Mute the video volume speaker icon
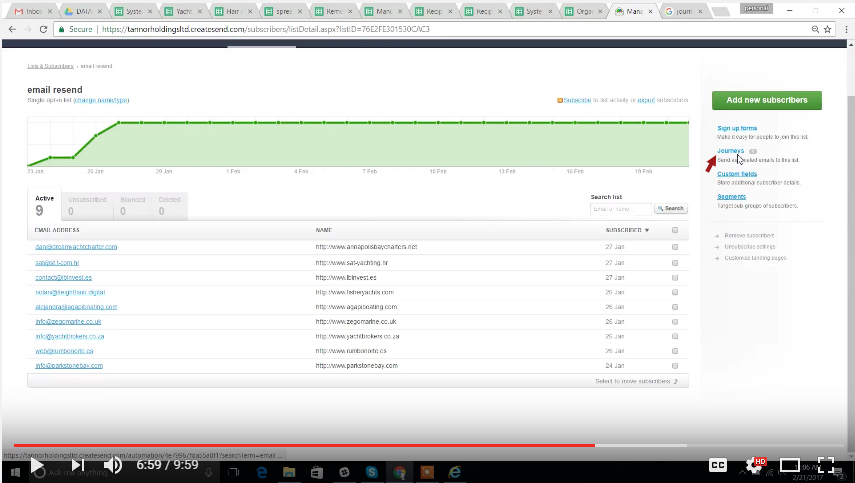855x483 pixels. 113,465
